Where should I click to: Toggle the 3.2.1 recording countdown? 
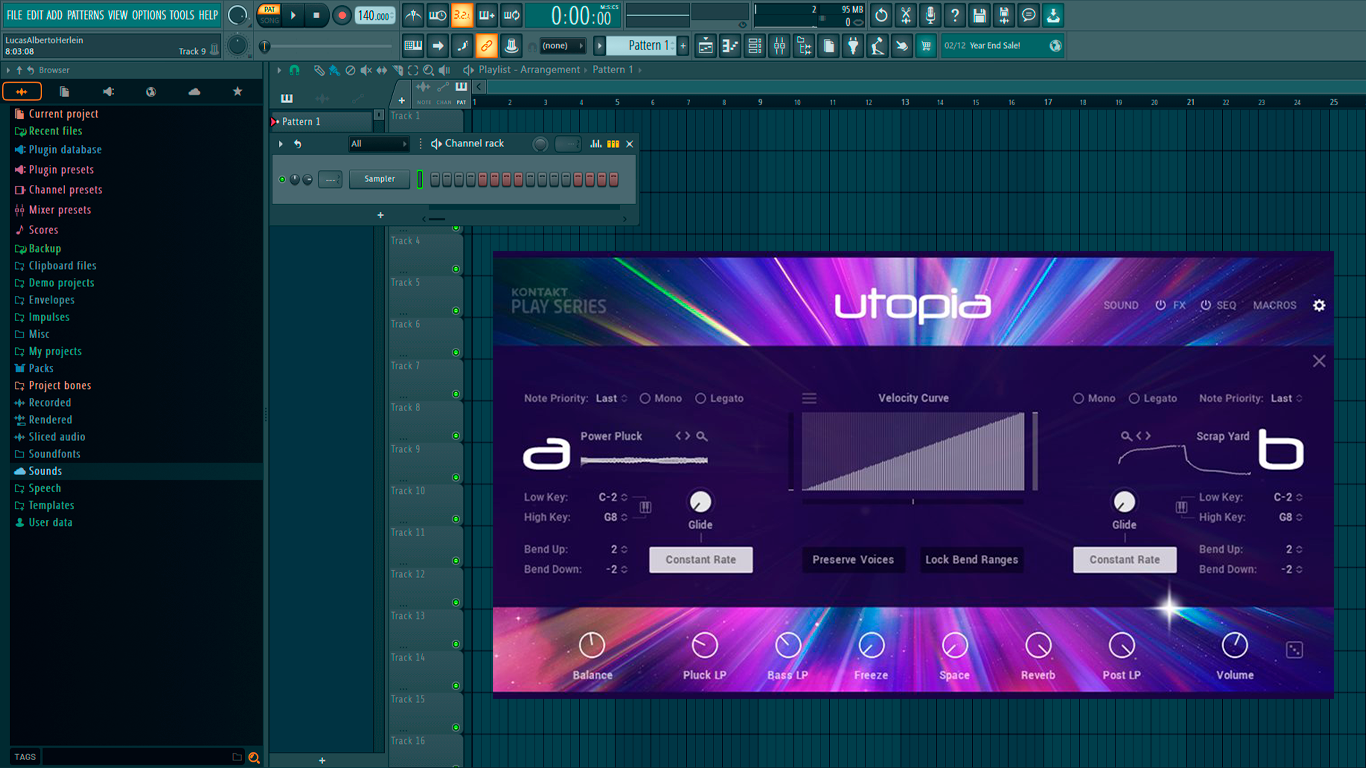(x=462, y=15)
